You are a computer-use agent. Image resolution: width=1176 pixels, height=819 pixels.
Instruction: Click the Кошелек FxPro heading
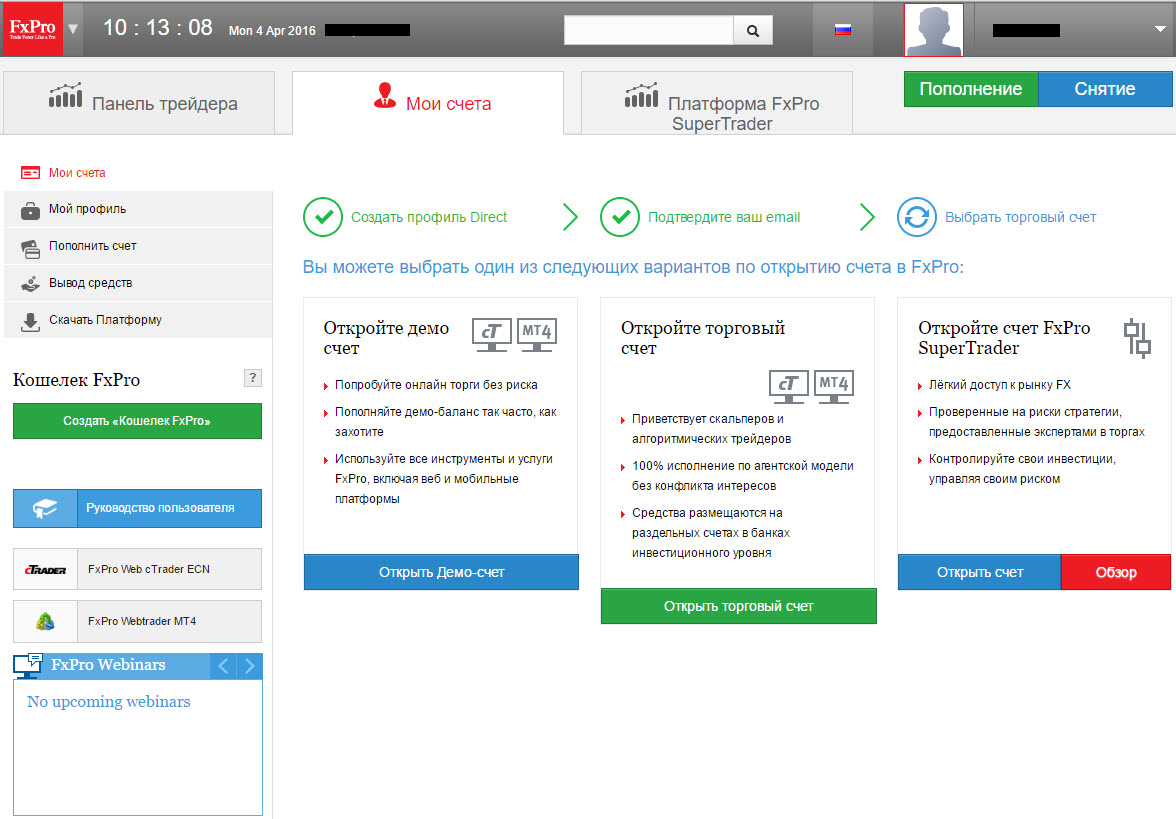(x=76, y=380)
